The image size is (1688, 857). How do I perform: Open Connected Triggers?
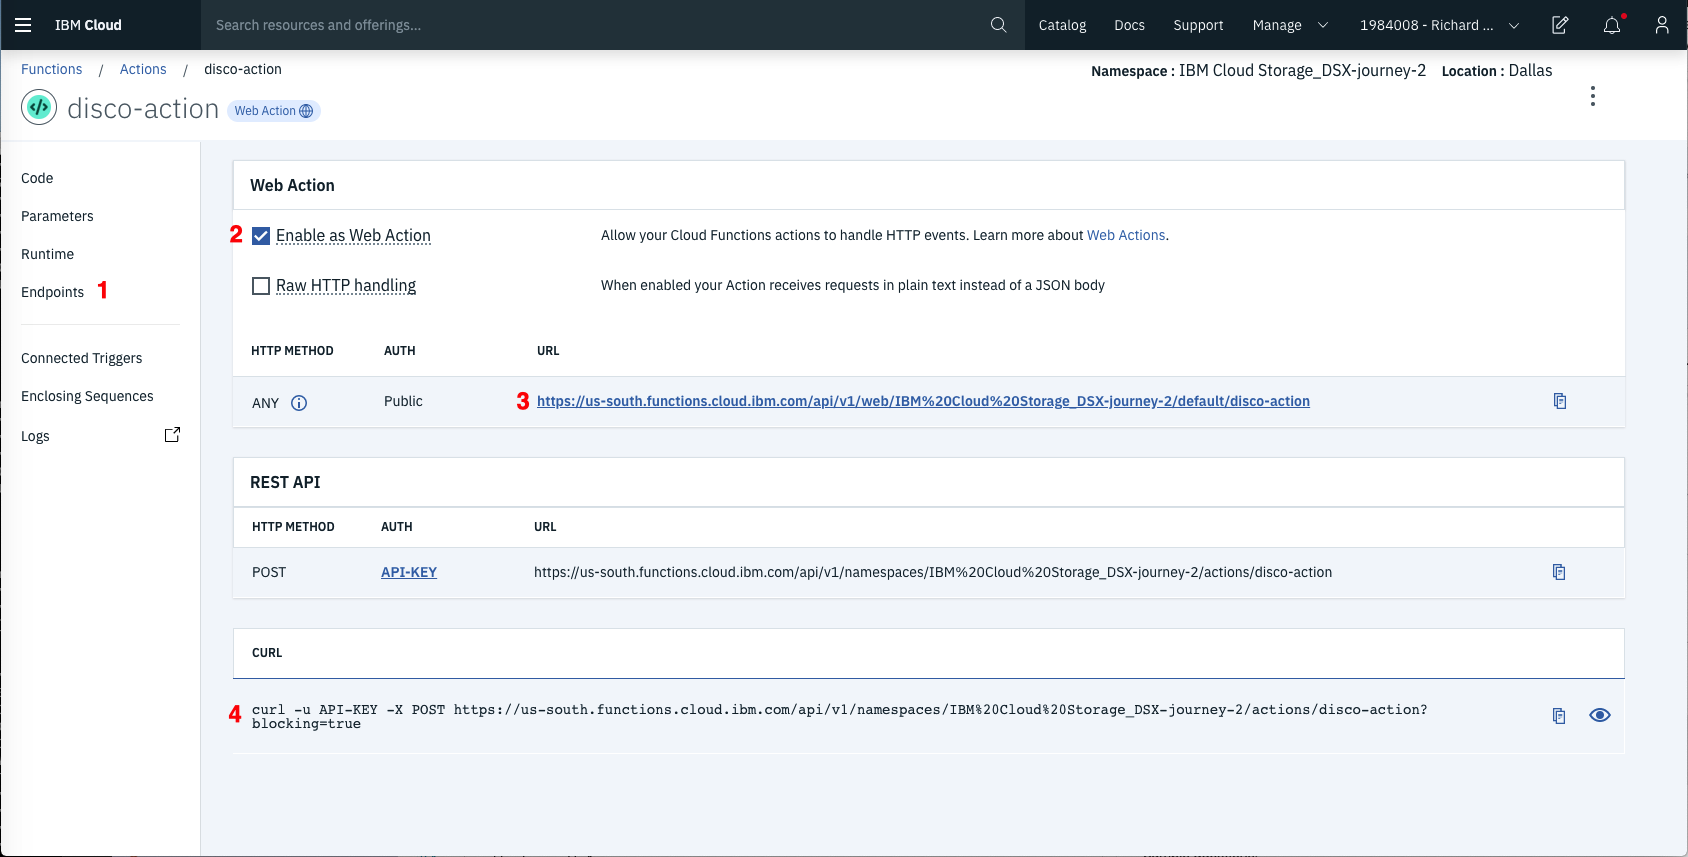(x=81, y=358)
